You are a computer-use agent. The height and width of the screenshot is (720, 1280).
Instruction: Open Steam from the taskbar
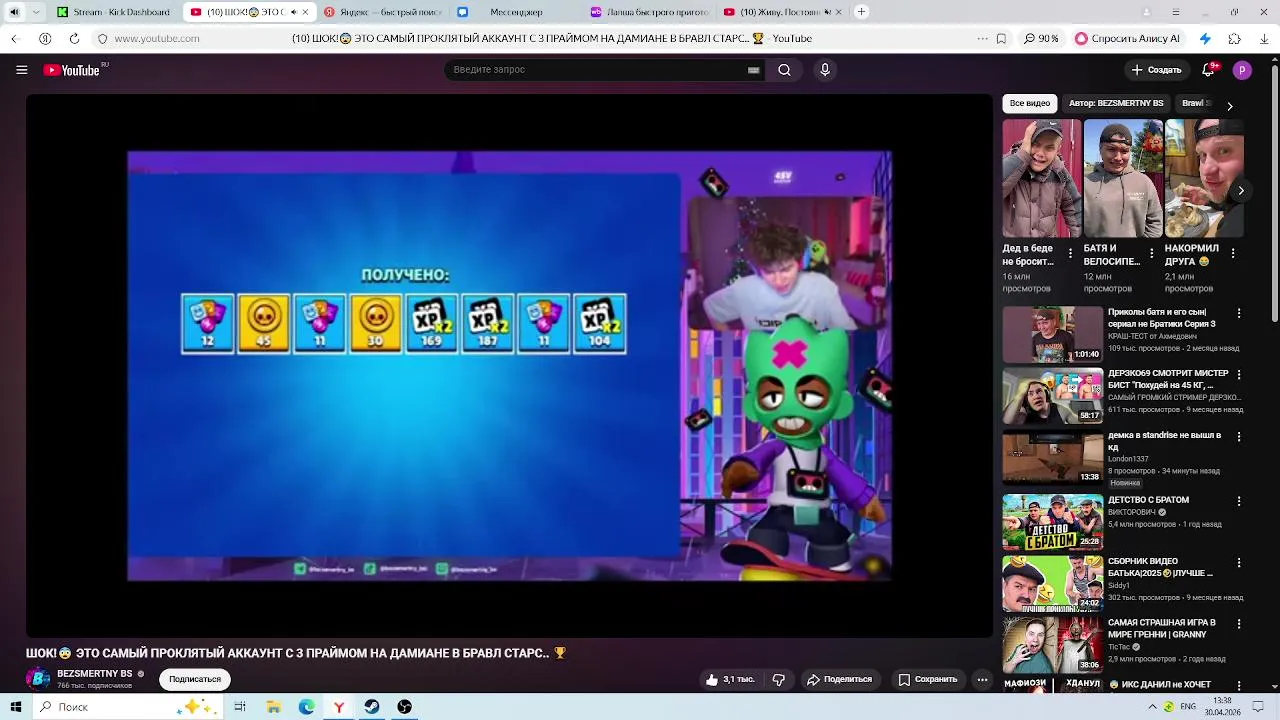click(371, 707)
